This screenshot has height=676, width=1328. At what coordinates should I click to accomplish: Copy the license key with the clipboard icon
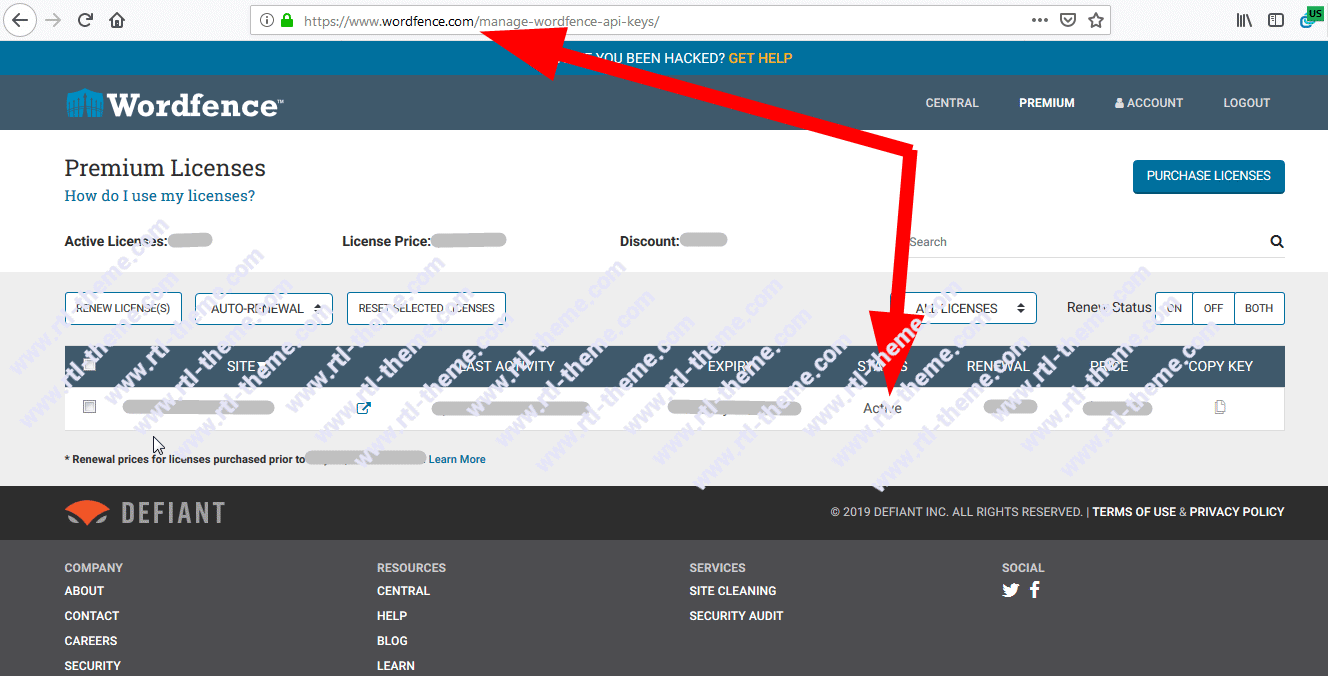point(1220,407)
